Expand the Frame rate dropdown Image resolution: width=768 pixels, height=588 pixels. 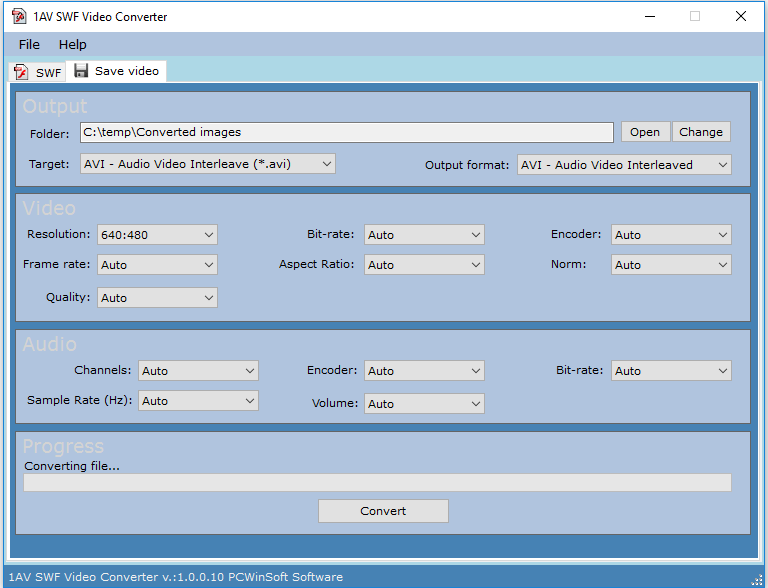pyautogui.click(x=157, y=265)
